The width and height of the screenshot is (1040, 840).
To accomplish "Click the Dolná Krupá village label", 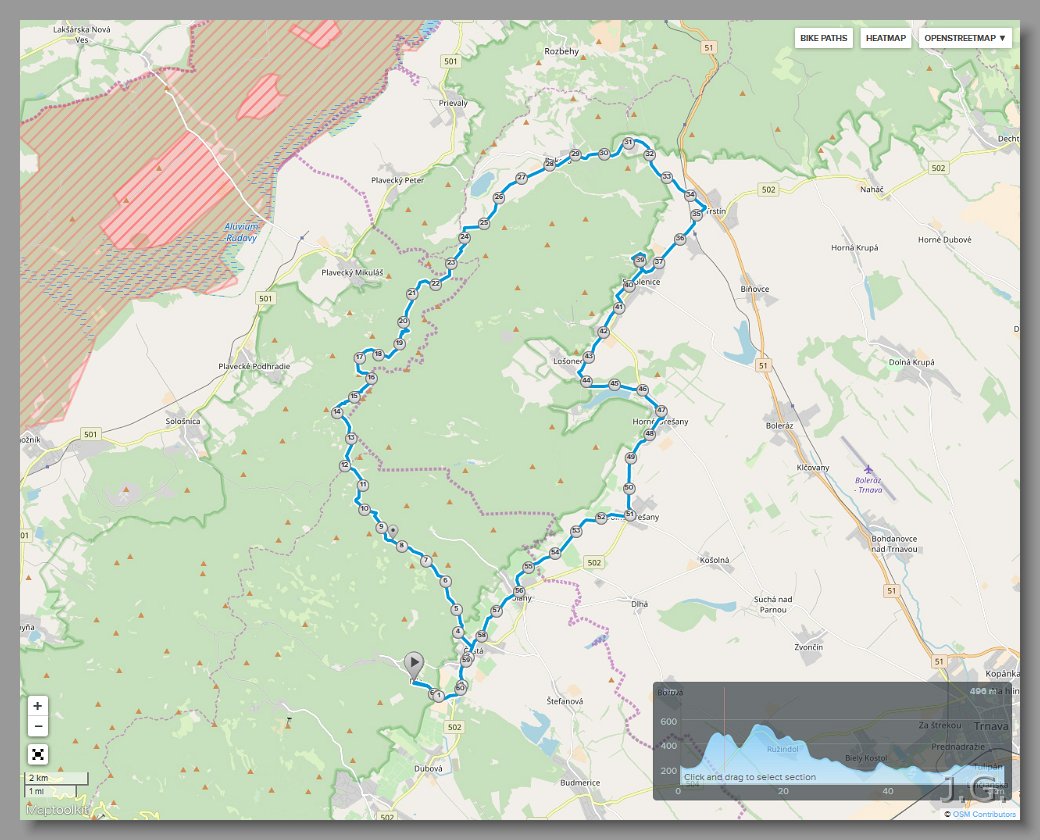I will 911,362.
